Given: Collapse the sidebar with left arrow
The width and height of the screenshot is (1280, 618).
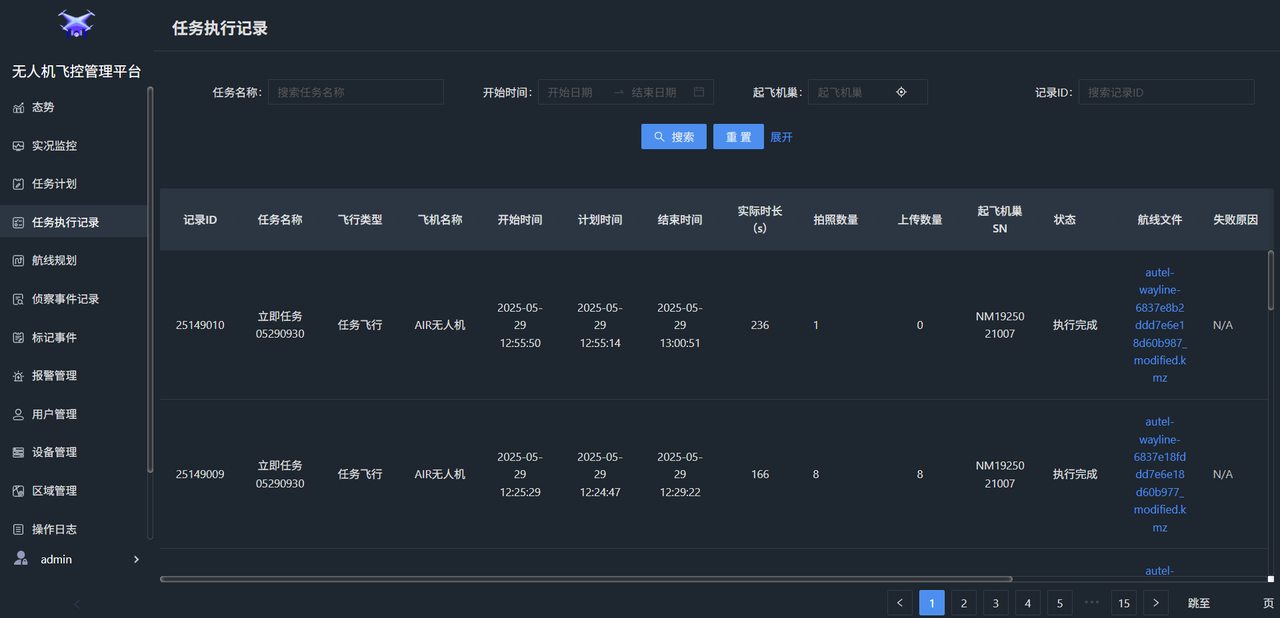Looking at the screenshot, I should 77,604.
